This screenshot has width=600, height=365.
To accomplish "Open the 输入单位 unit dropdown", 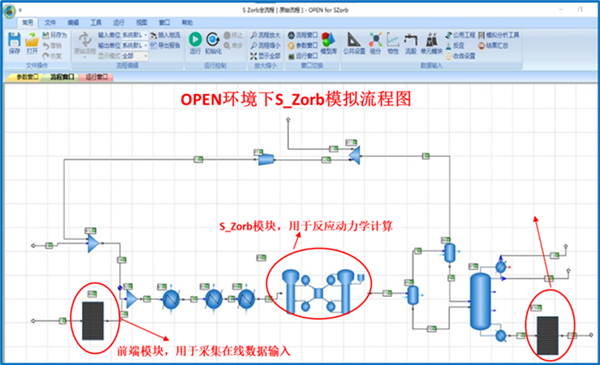I will [135, 35].
